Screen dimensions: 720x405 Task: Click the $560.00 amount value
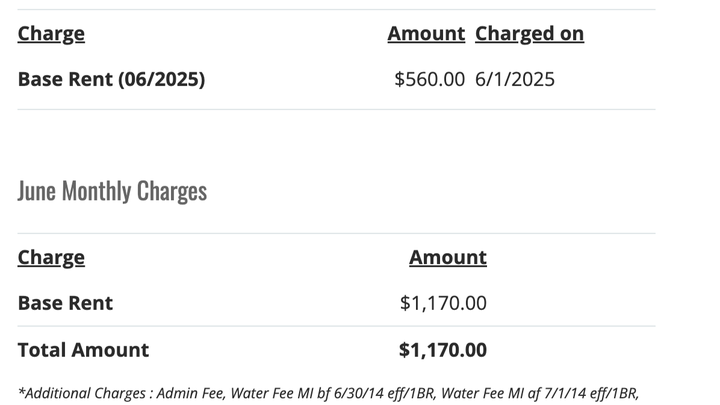[429, 79]
